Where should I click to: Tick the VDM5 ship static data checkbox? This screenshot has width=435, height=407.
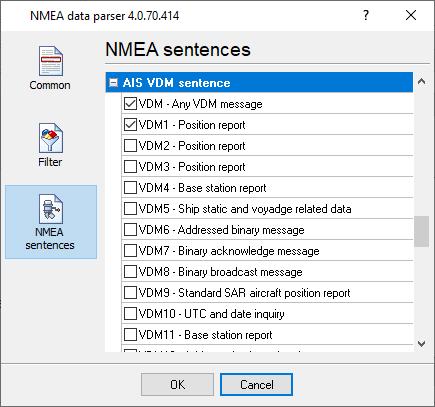pos(130,209)
